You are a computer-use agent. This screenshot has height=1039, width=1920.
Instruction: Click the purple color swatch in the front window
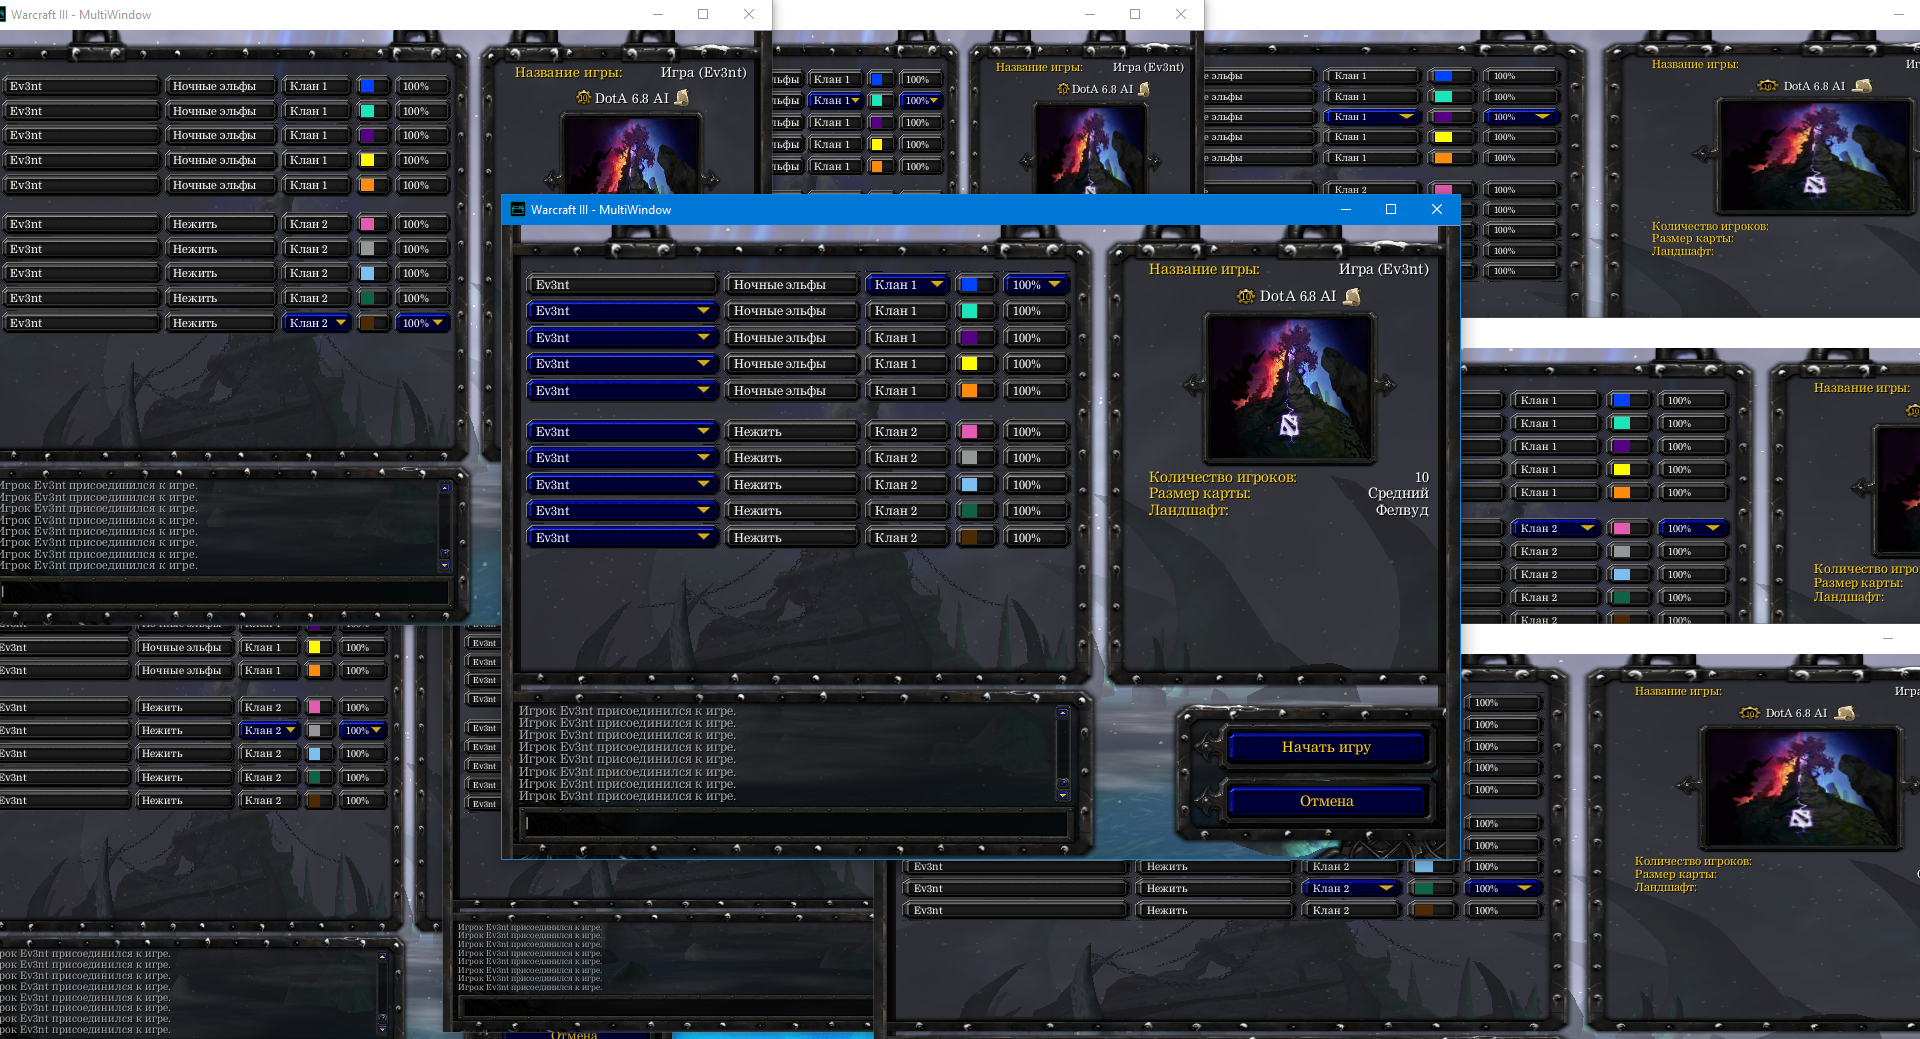(x=969, y=338)
